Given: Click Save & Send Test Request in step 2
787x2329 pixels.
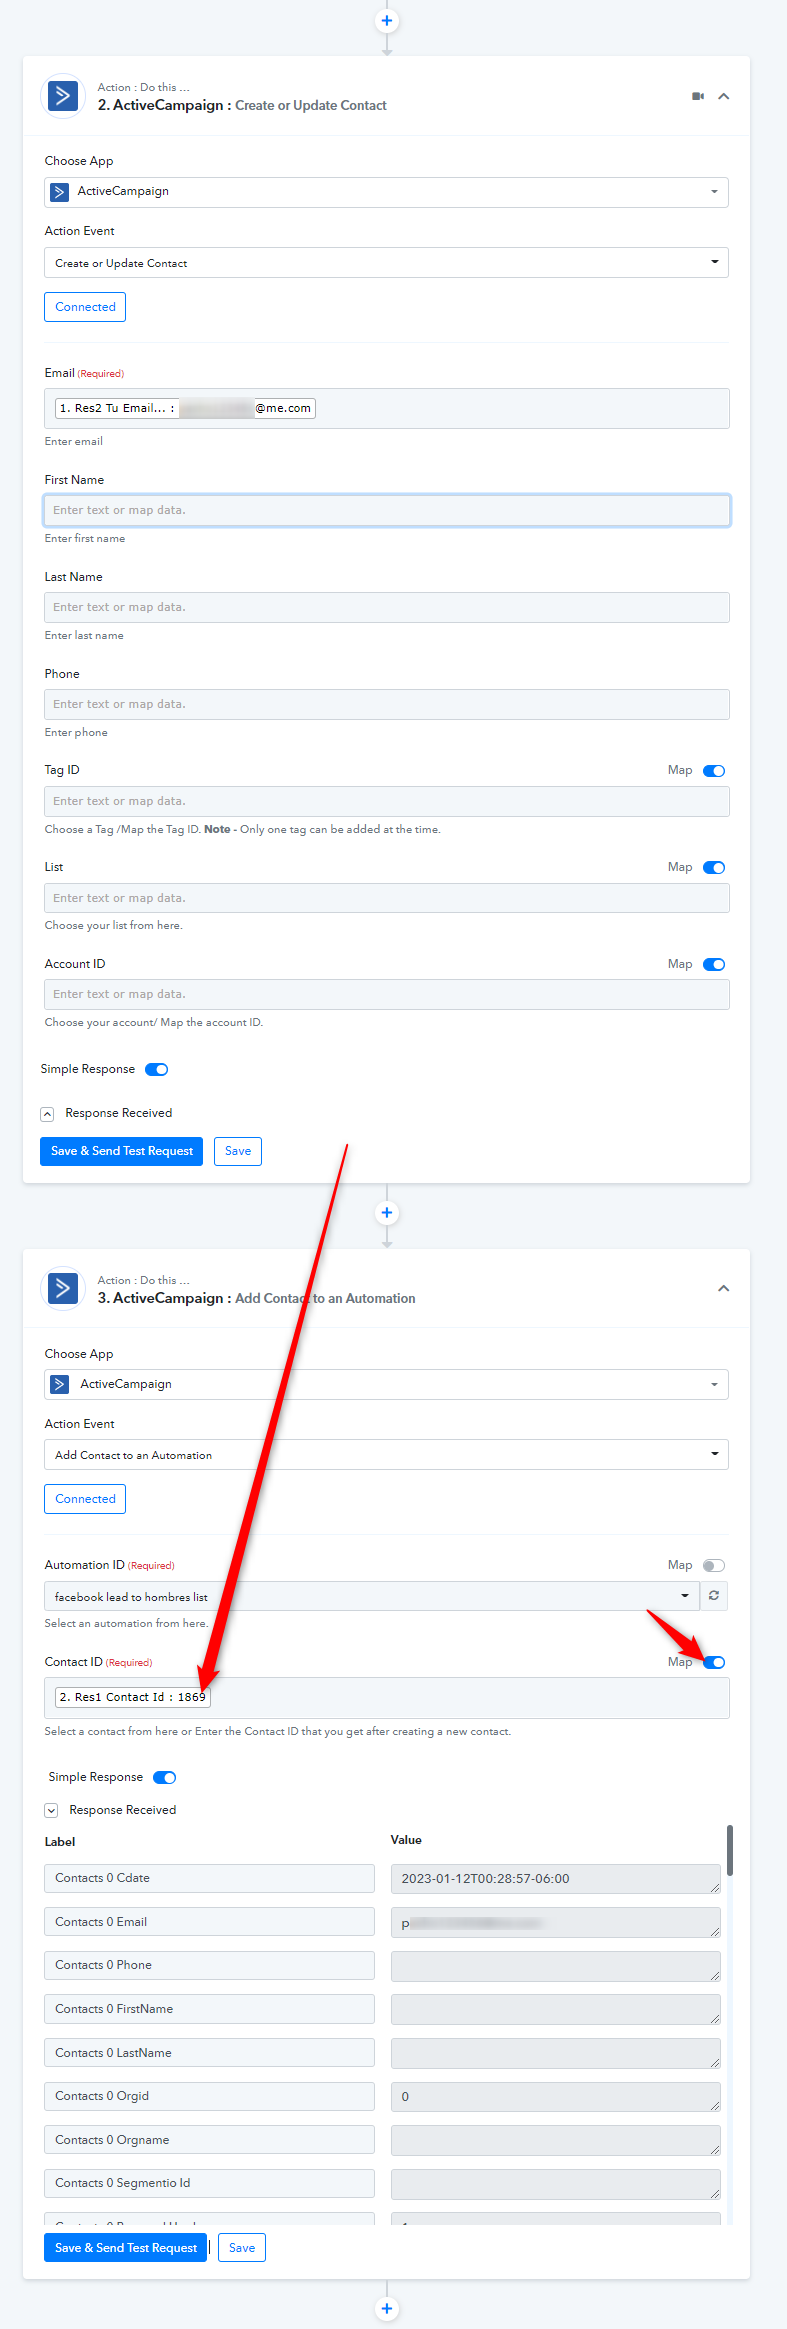Looking at the screenshot, I should tap(121, 1152).
